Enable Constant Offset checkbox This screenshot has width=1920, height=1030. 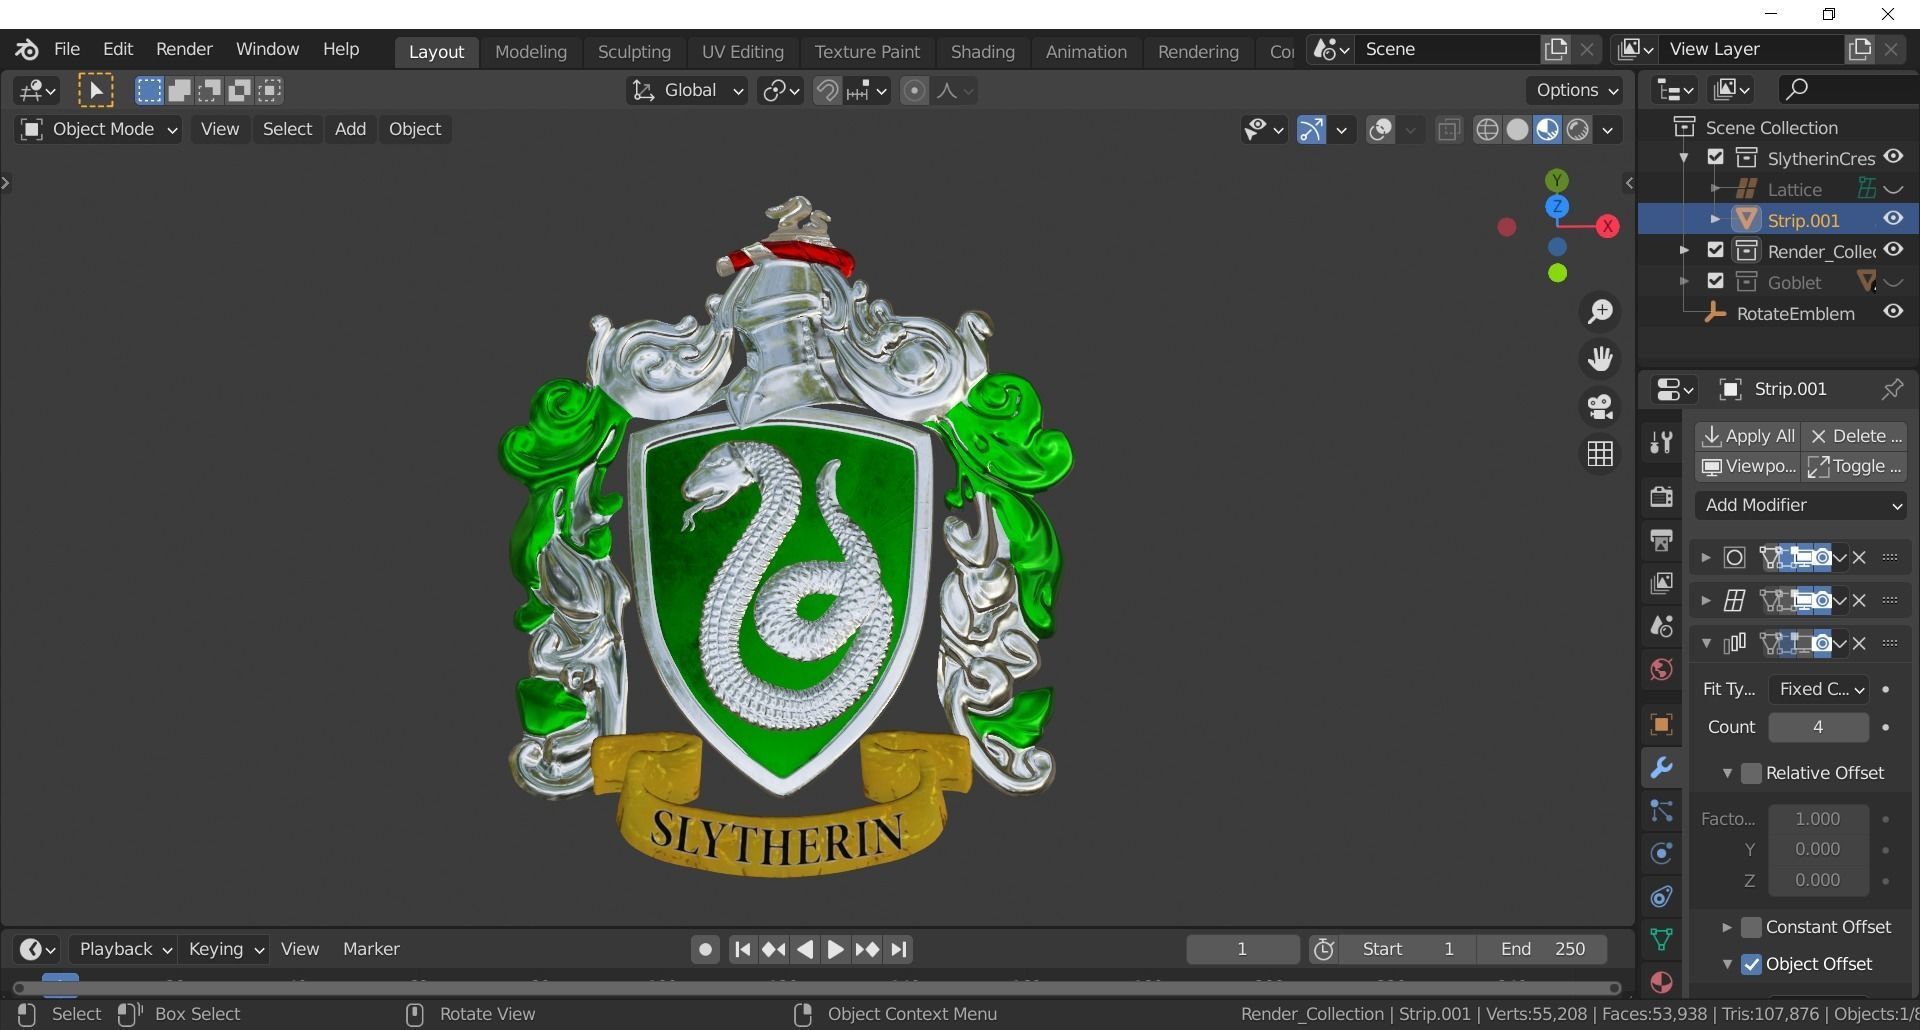coord(1751,927)
